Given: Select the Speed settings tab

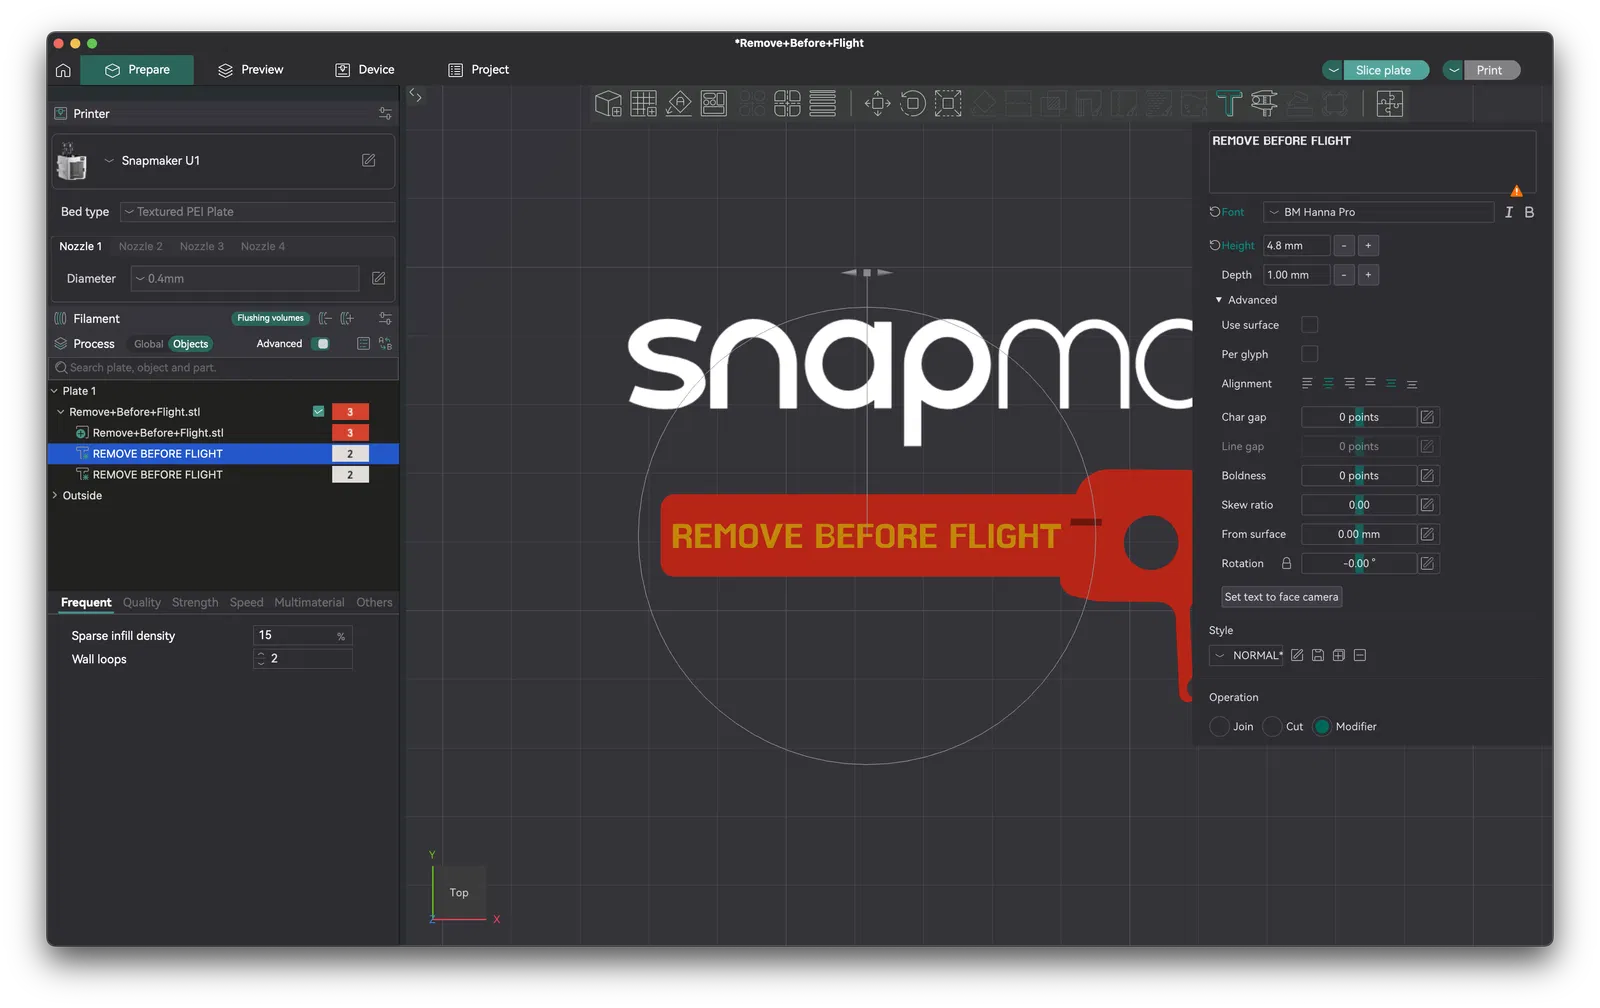Looking at the screenshot, I should [247, 603].
